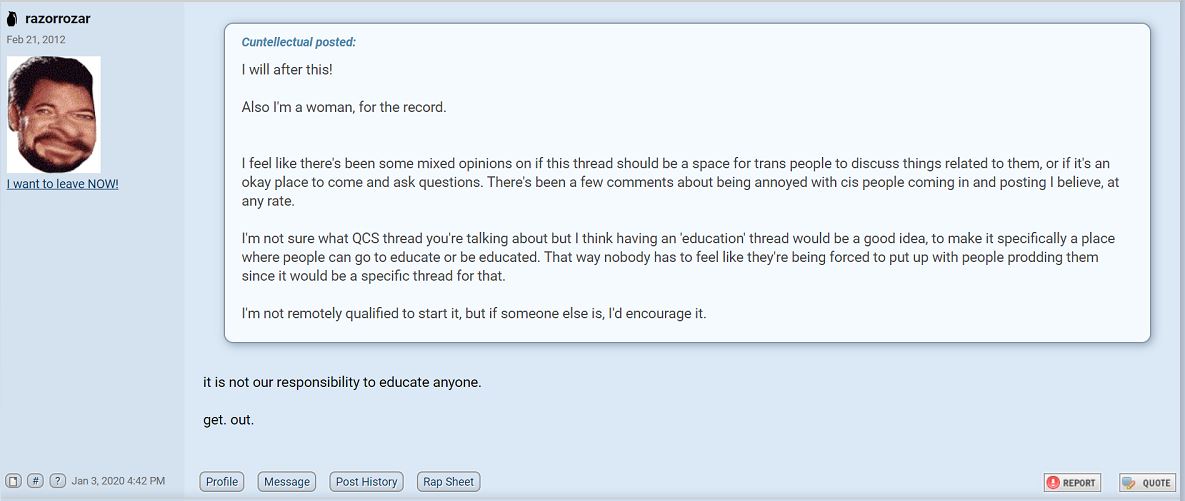
Task: Open razorrozar's Rap Sheet
Action: coord(449,481)
